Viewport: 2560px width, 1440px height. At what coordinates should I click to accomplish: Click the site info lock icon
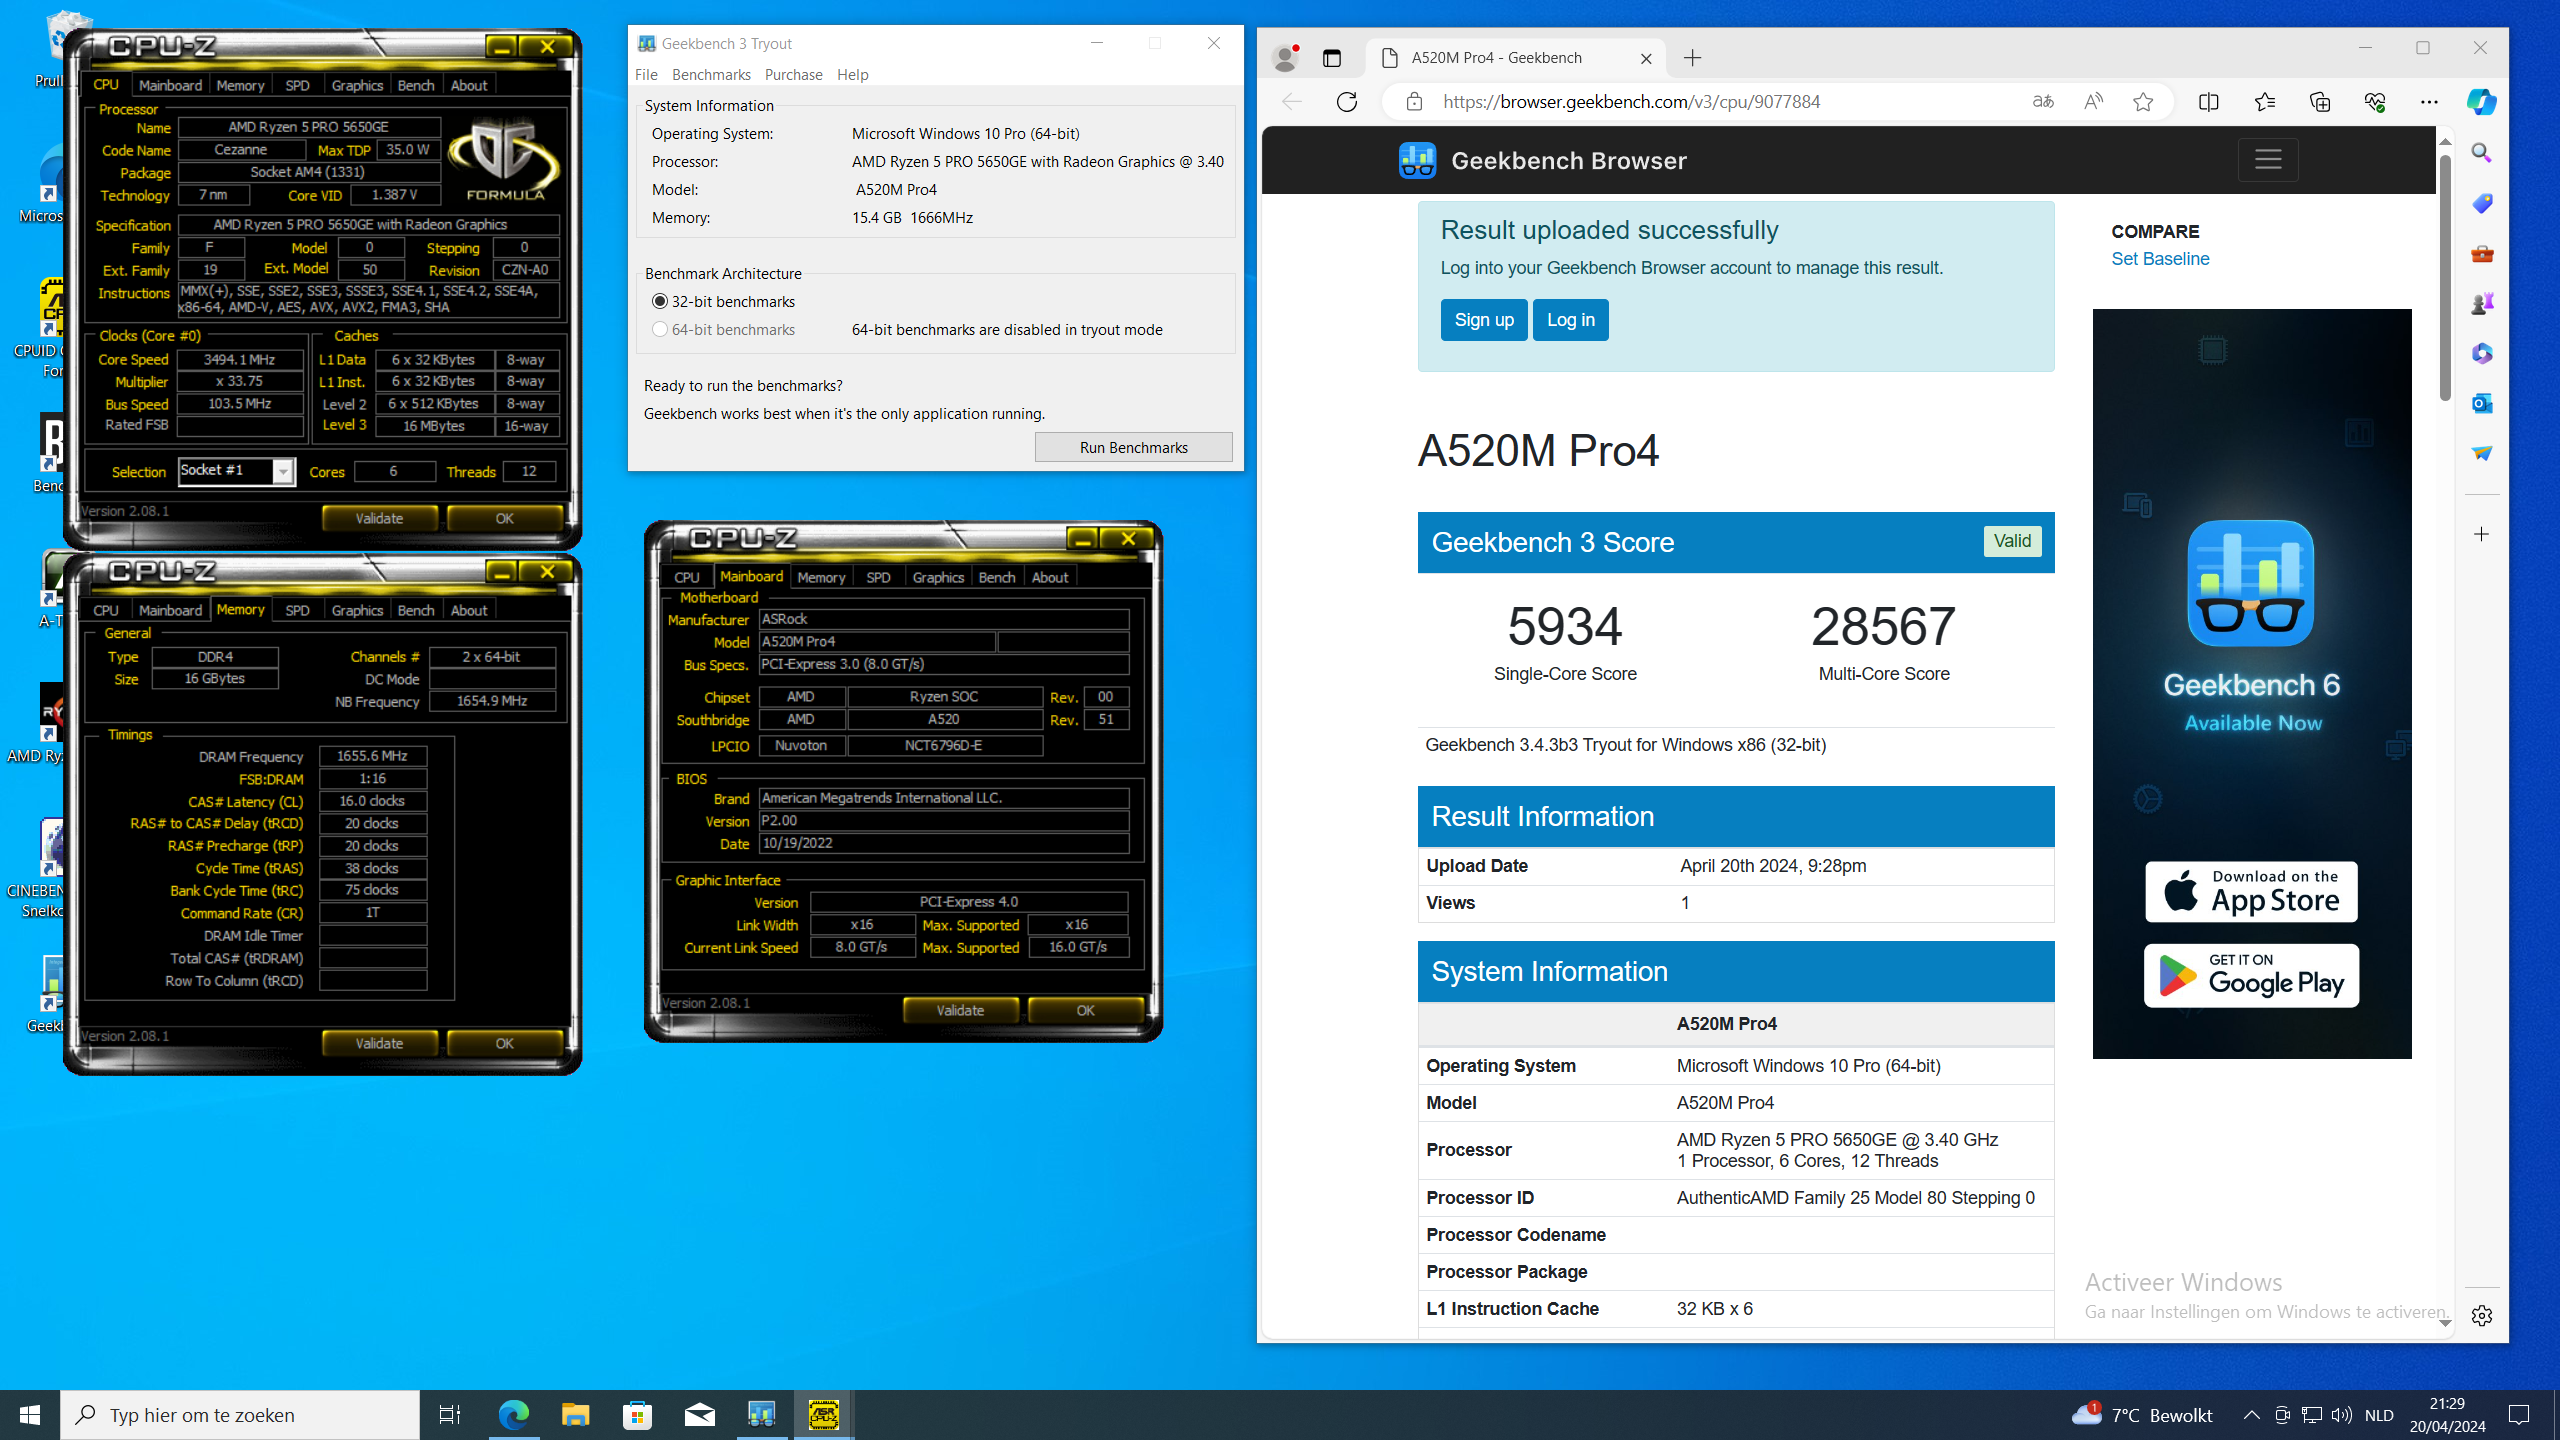click(x=1414, y=102)
